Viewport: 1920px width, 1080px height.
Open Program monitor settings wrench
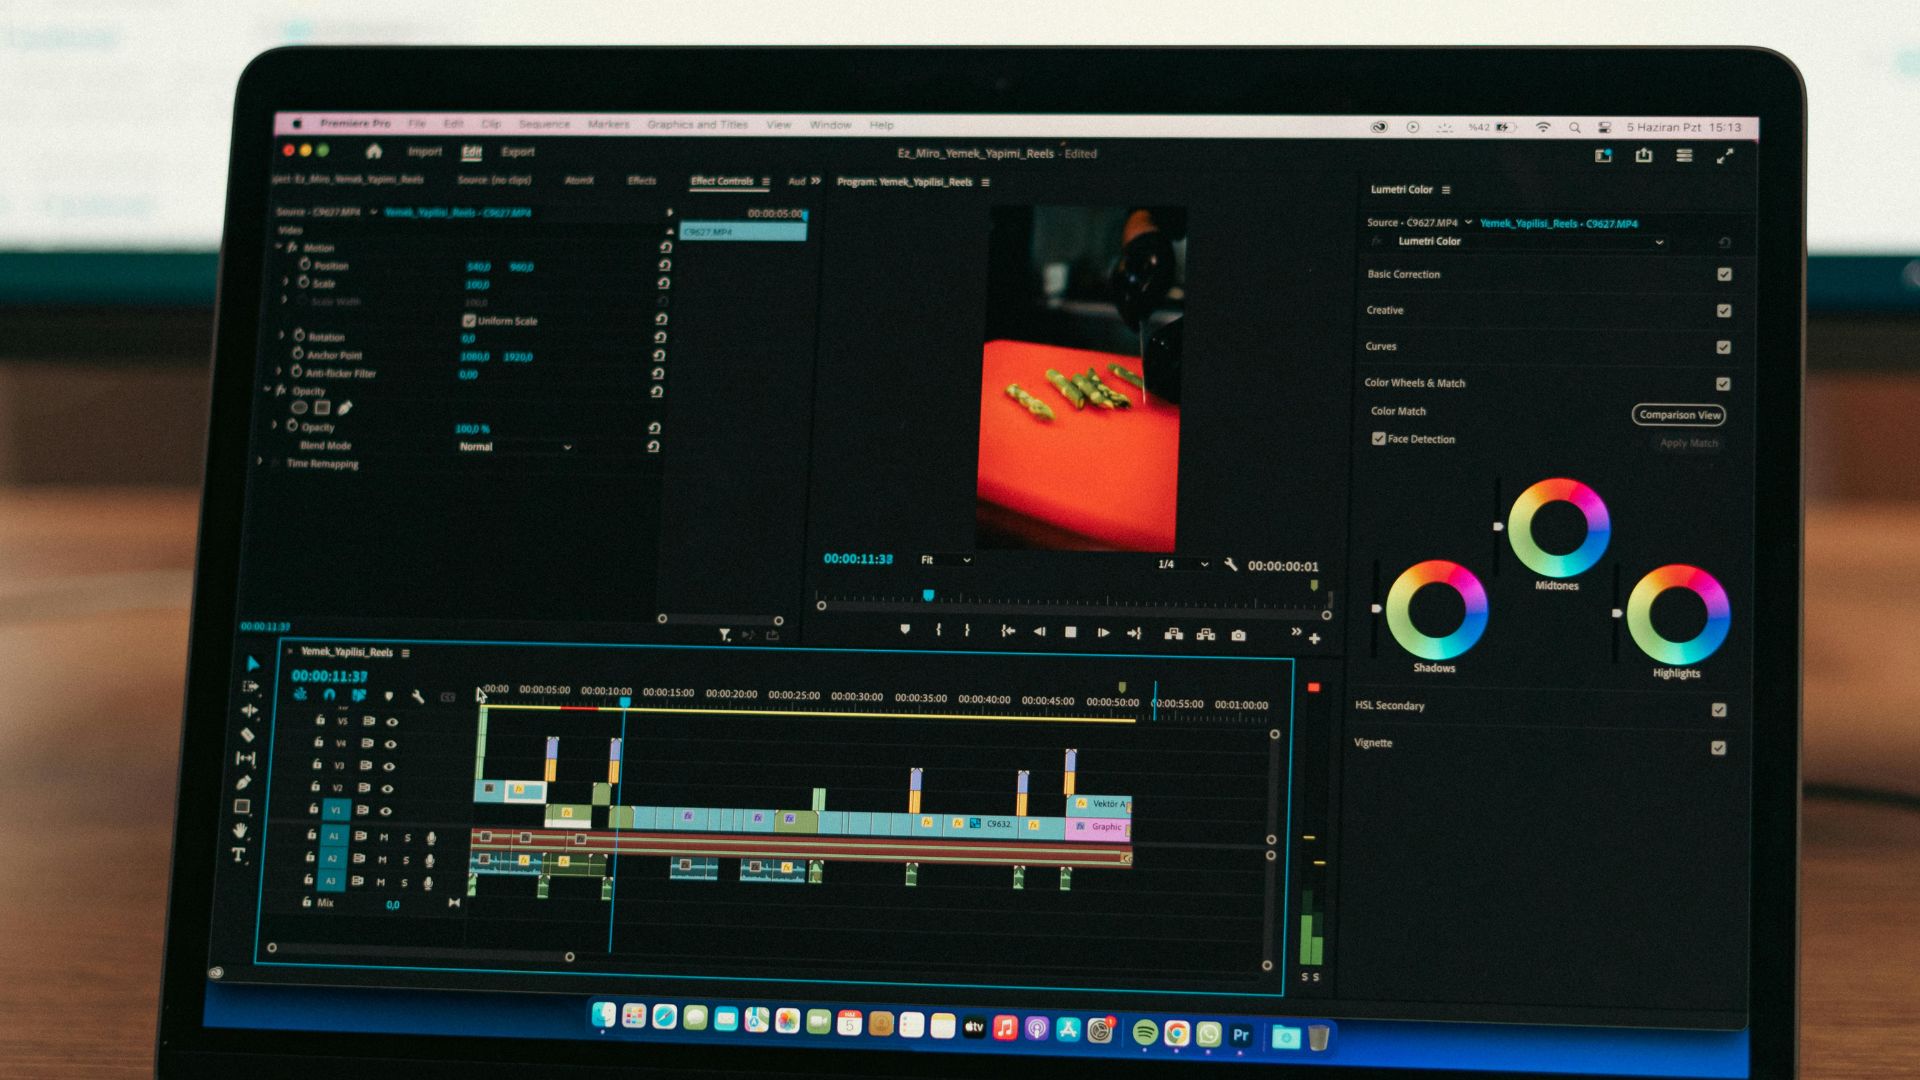click(x=1231, y=565)
